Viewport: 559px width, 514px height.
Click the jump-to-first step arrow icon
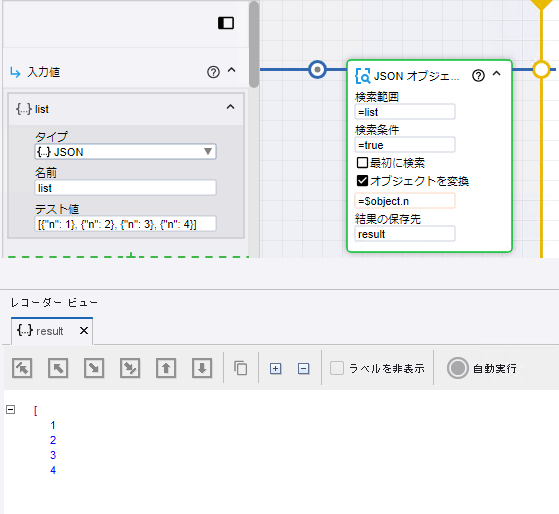(x=22, y=368)
